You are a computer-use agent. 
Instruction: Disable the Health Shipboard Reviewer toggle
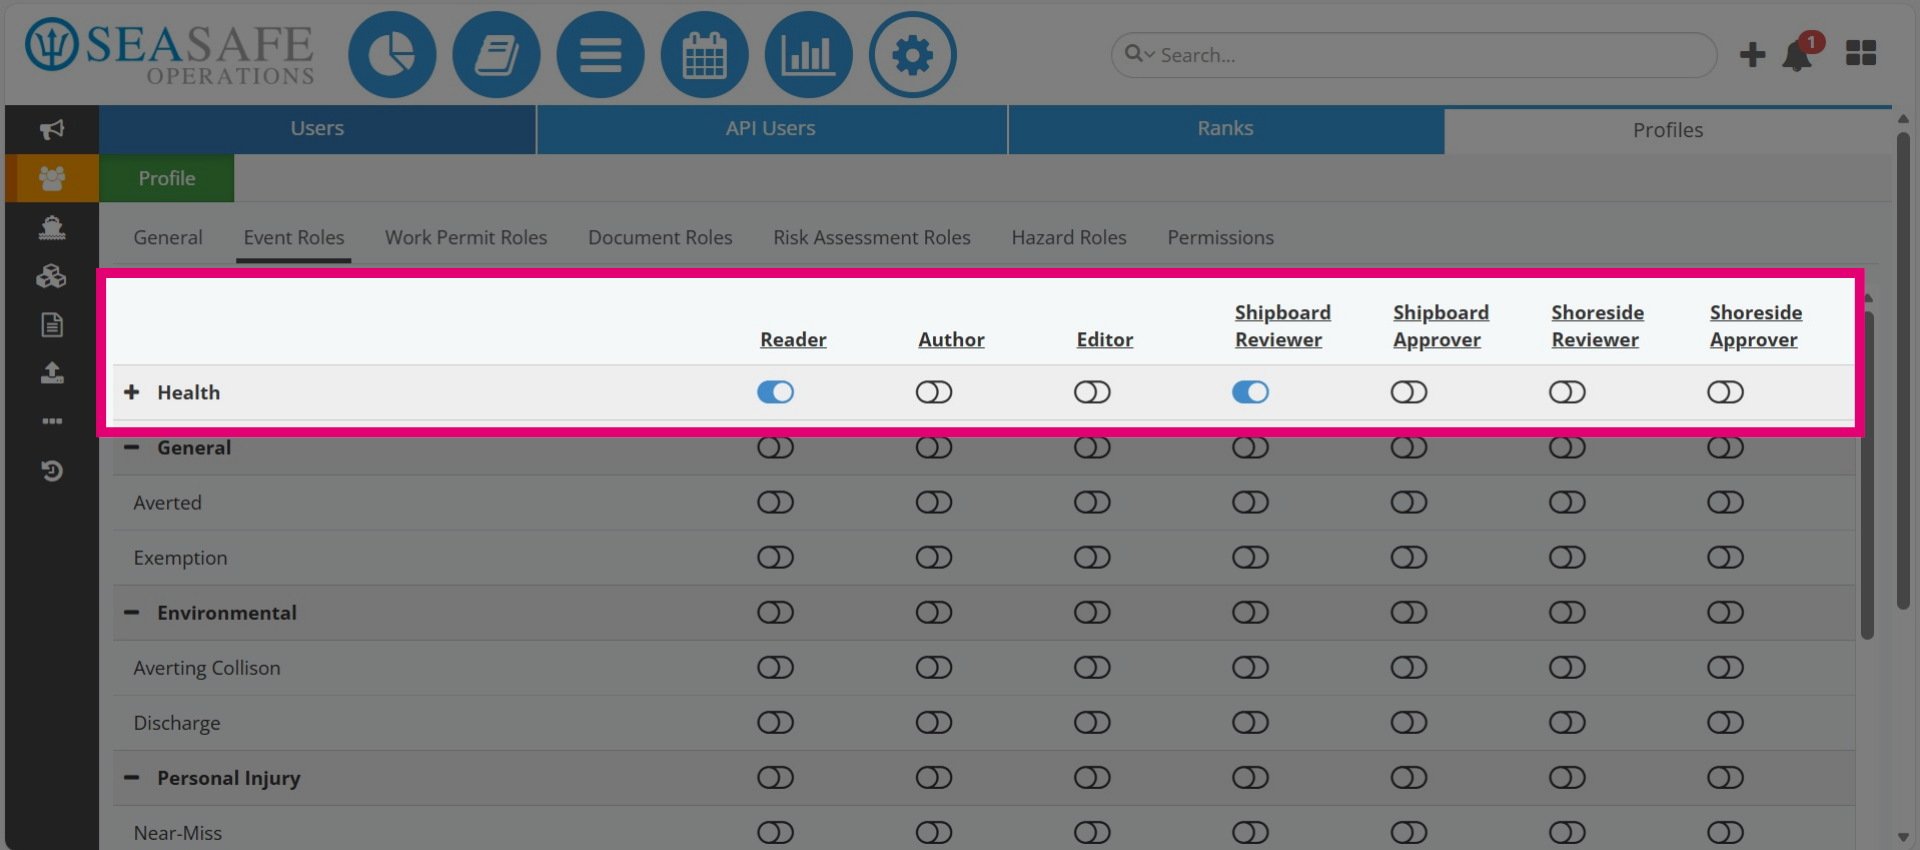(x=1250, y=392)
